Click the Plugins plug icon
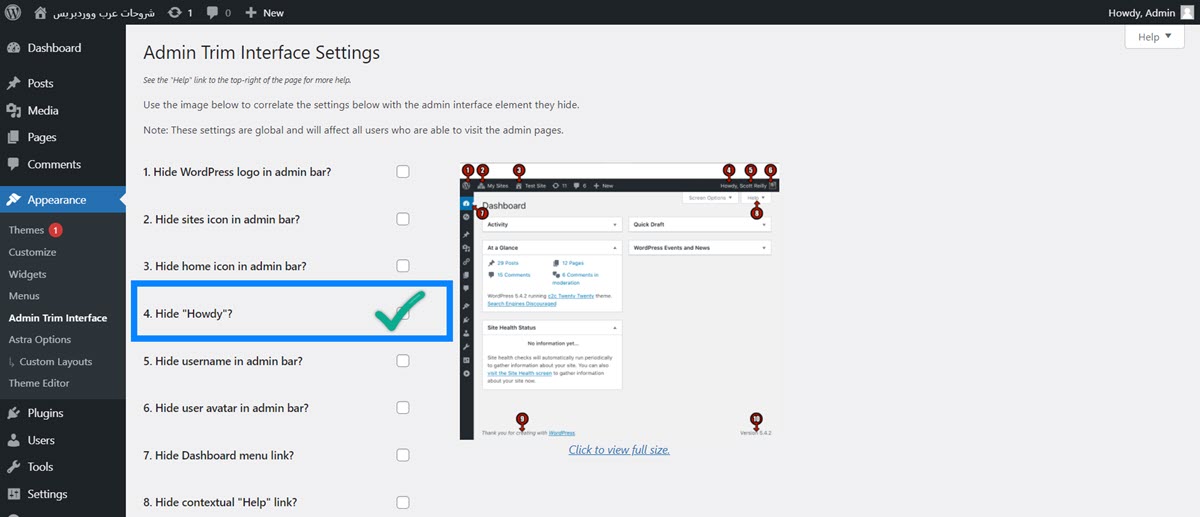 14,413
